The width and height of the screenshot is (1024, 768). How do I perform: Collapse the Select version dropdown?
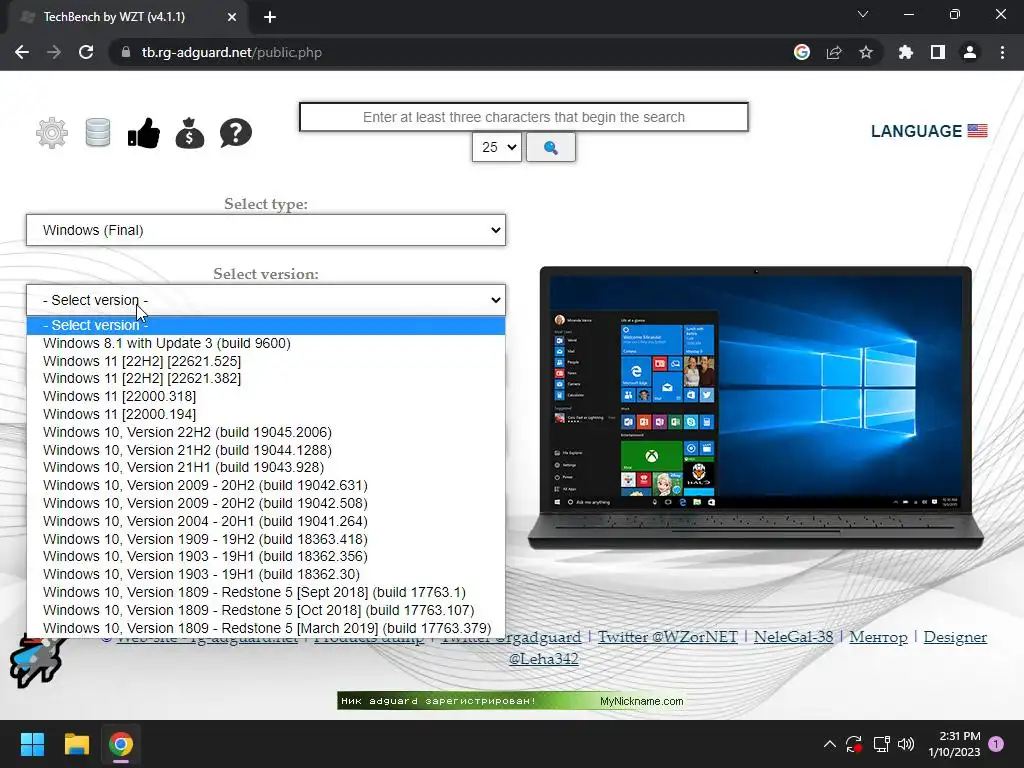[266, 300]
